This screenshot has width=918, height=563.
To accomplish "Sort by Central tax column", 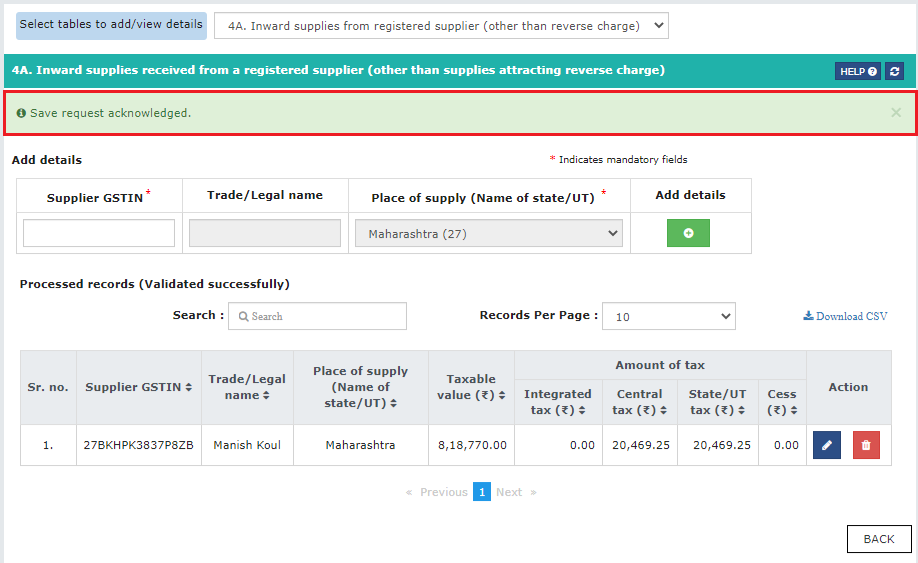I will (663, 410).
